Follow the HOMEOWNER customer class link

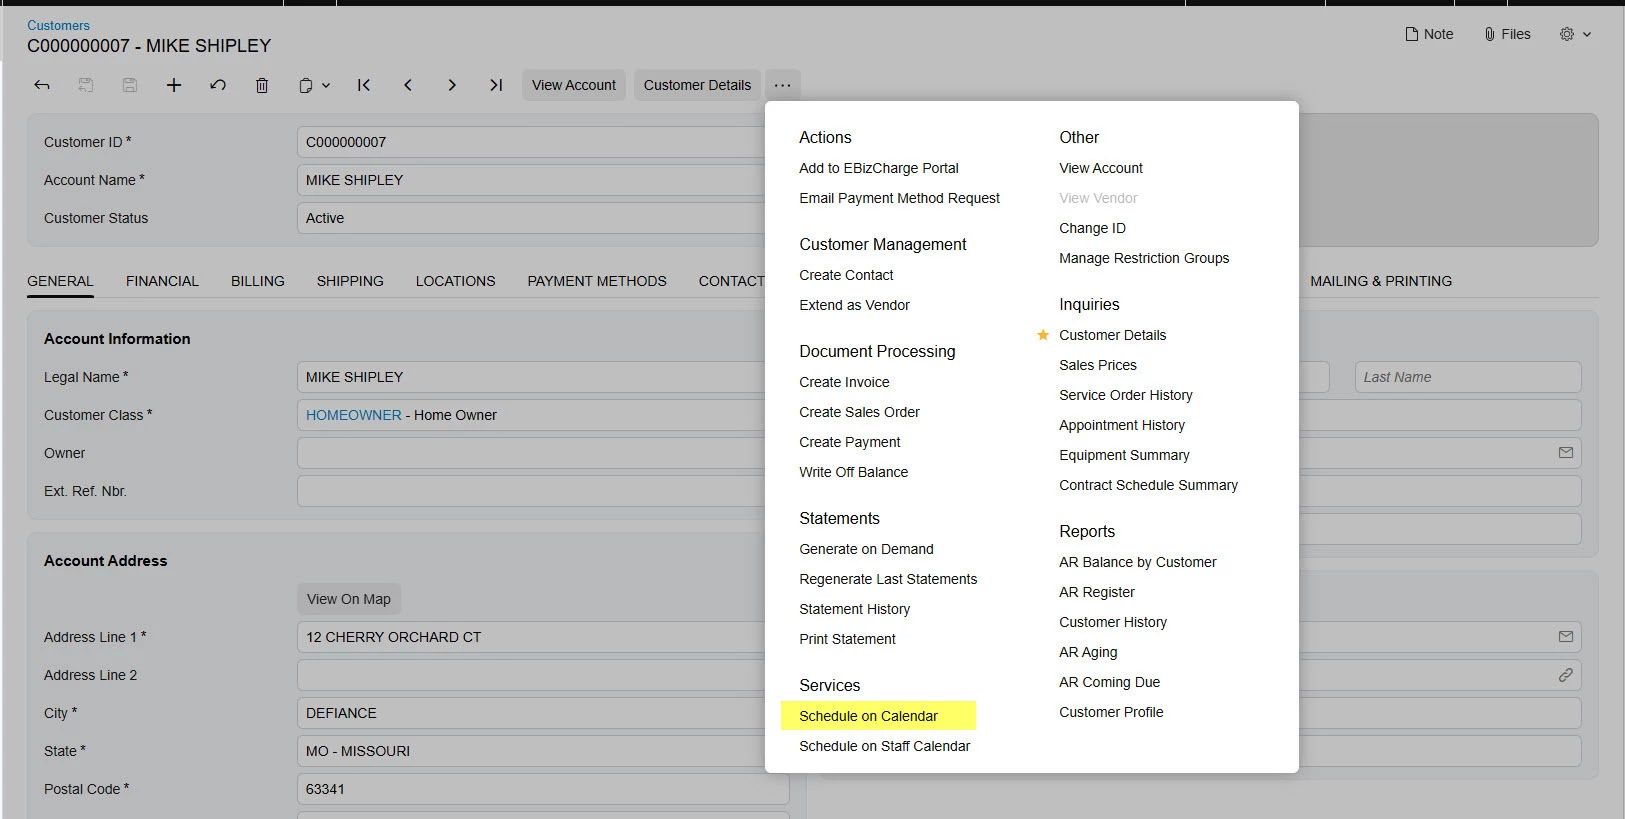354,415
